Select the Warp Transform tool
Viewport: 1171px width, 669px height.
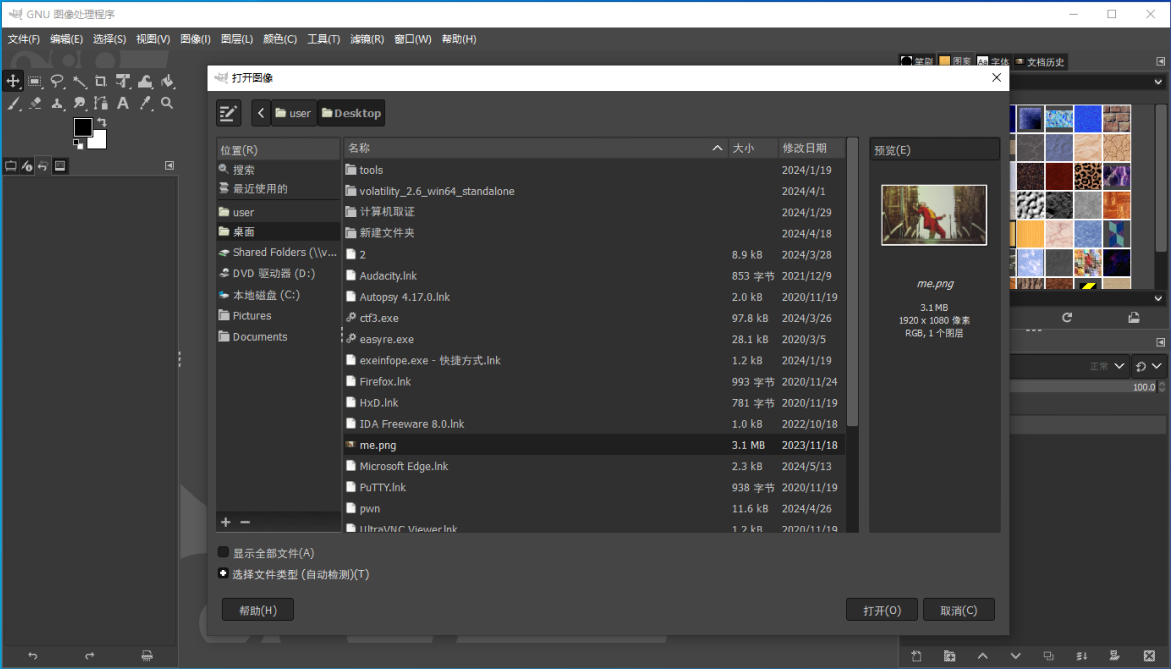(145, 81)
